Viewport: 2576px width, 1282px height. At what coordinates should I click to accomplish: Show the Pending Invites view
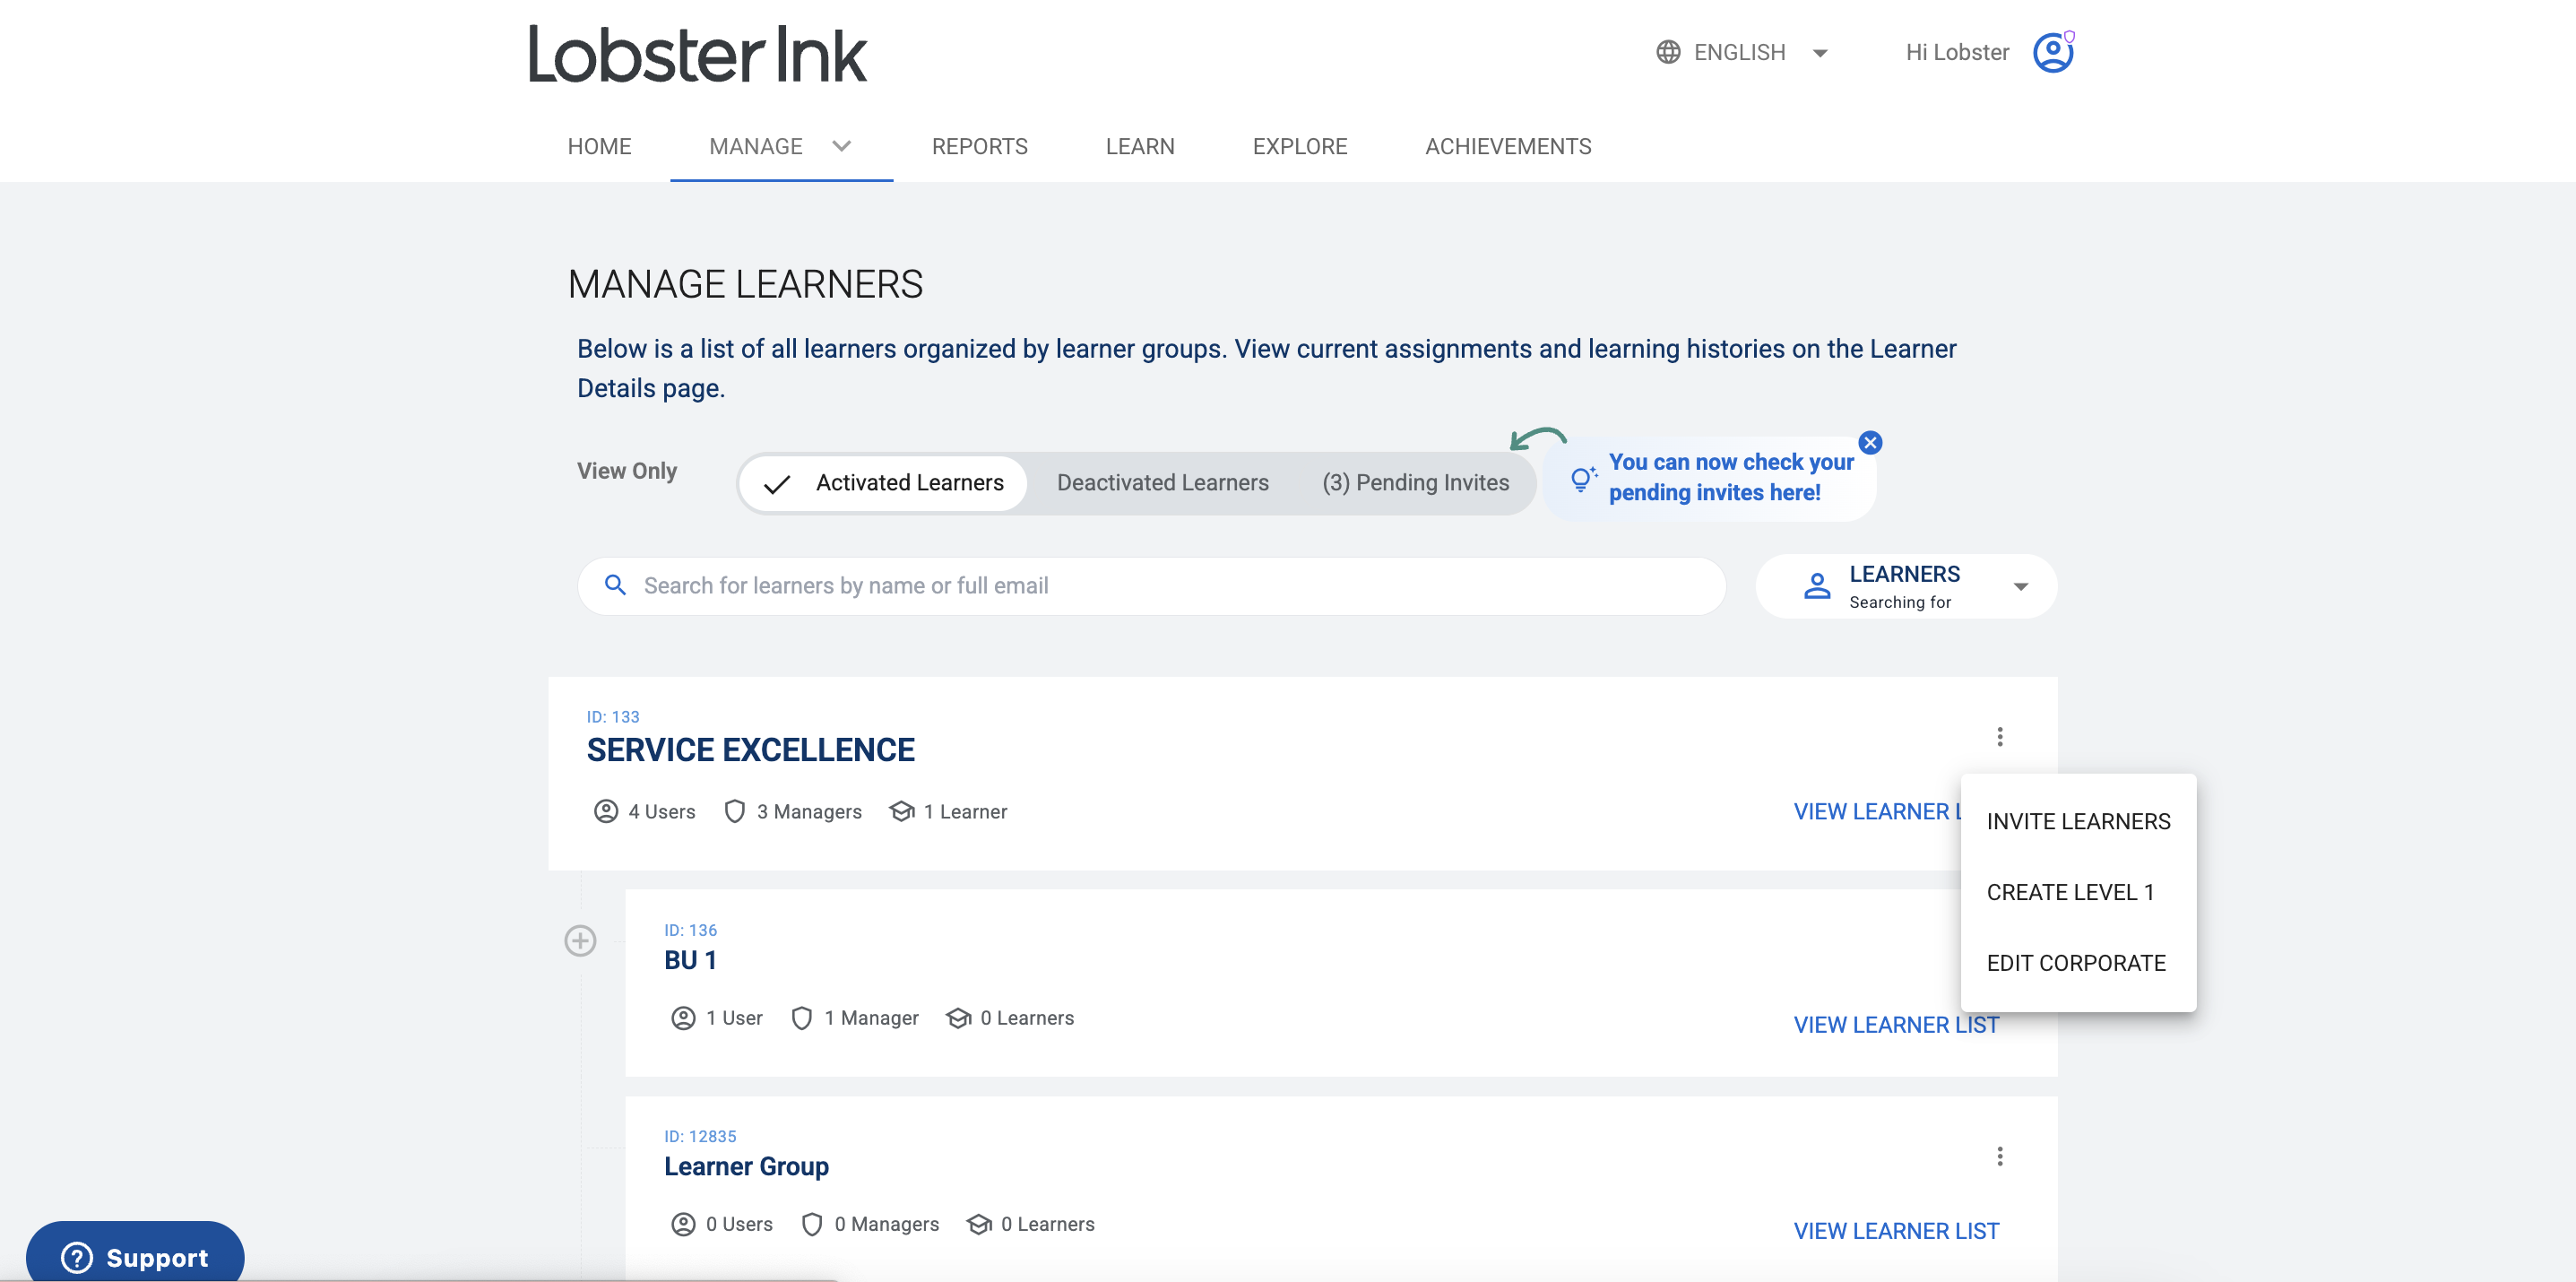(x=1416, y=482)
